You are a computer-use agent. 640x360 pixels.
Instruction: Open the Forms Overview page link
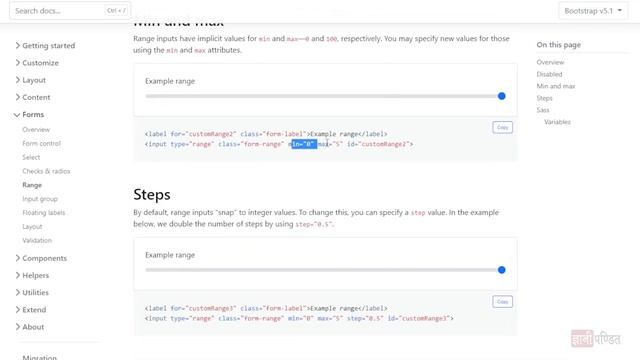pos(36,129)
